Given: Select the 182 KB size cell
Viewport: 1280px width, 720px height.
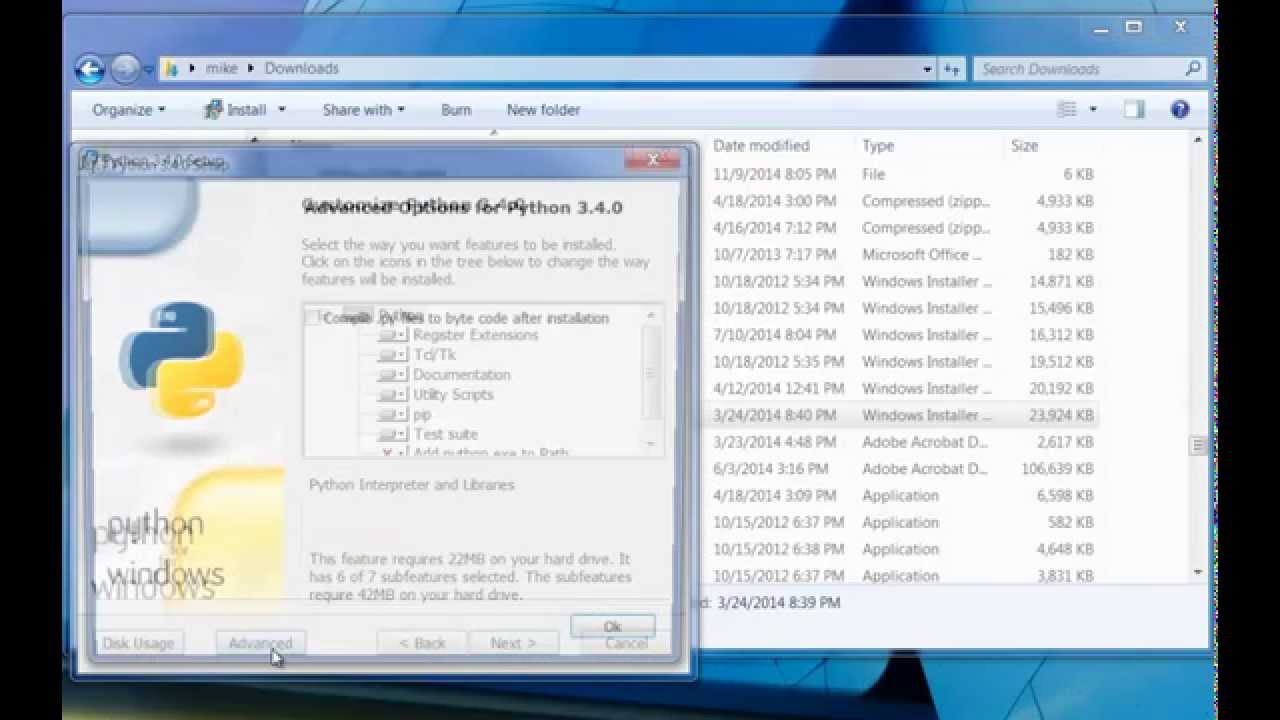Looking at the screenshot, I should [1071, 255].
